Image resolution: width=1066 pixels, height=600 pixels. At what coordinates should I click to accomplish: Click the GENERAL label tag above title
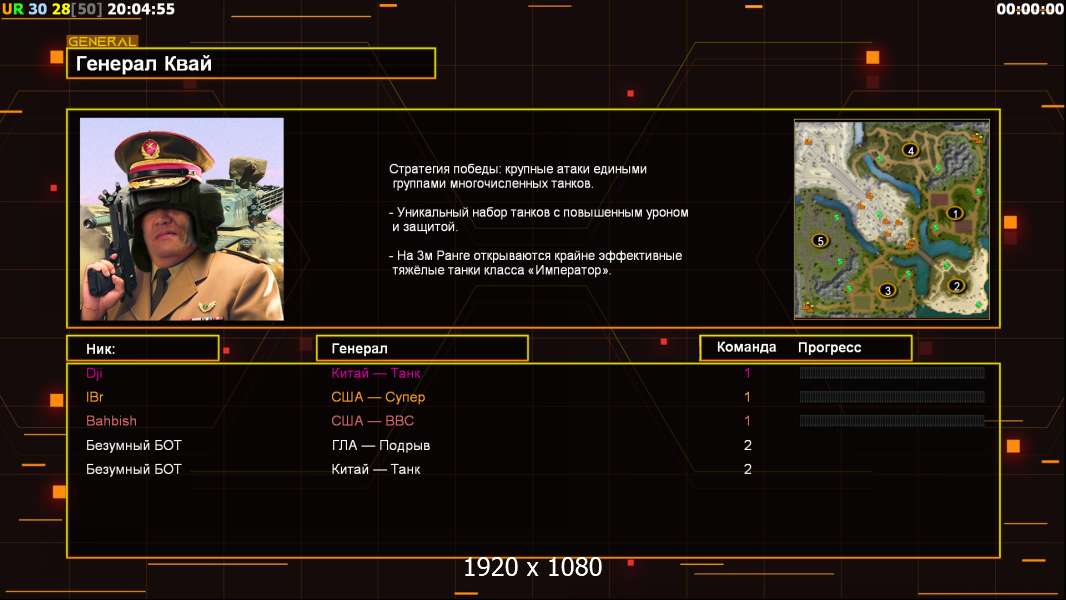pos(102,42)
